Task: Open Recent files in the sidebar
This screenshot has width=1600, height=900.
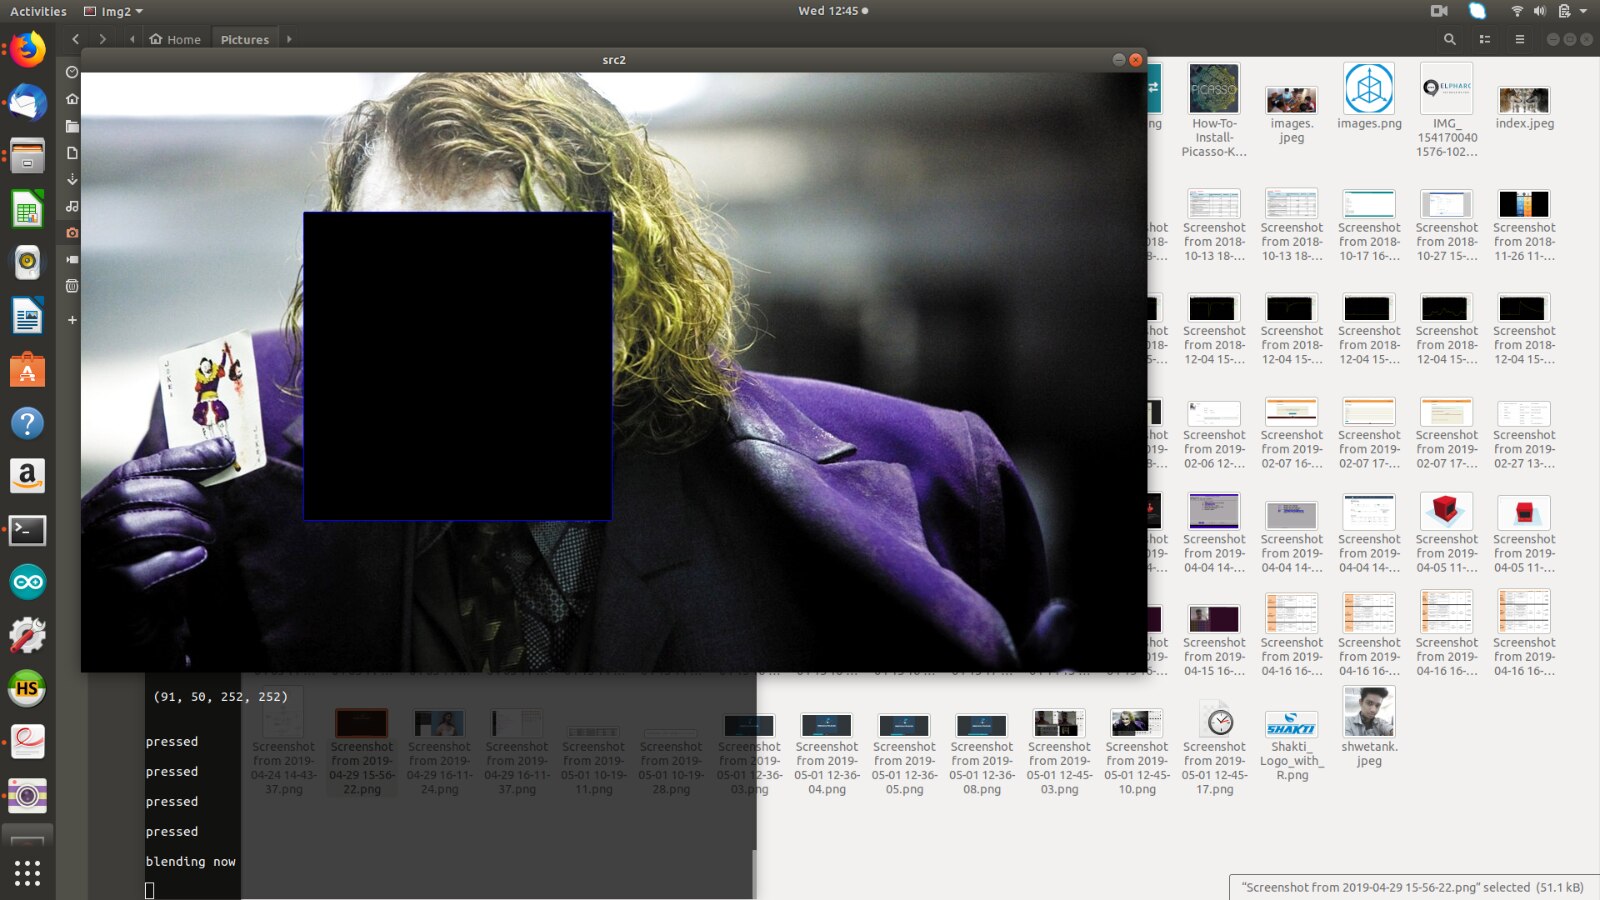Action: coord(72,72)
